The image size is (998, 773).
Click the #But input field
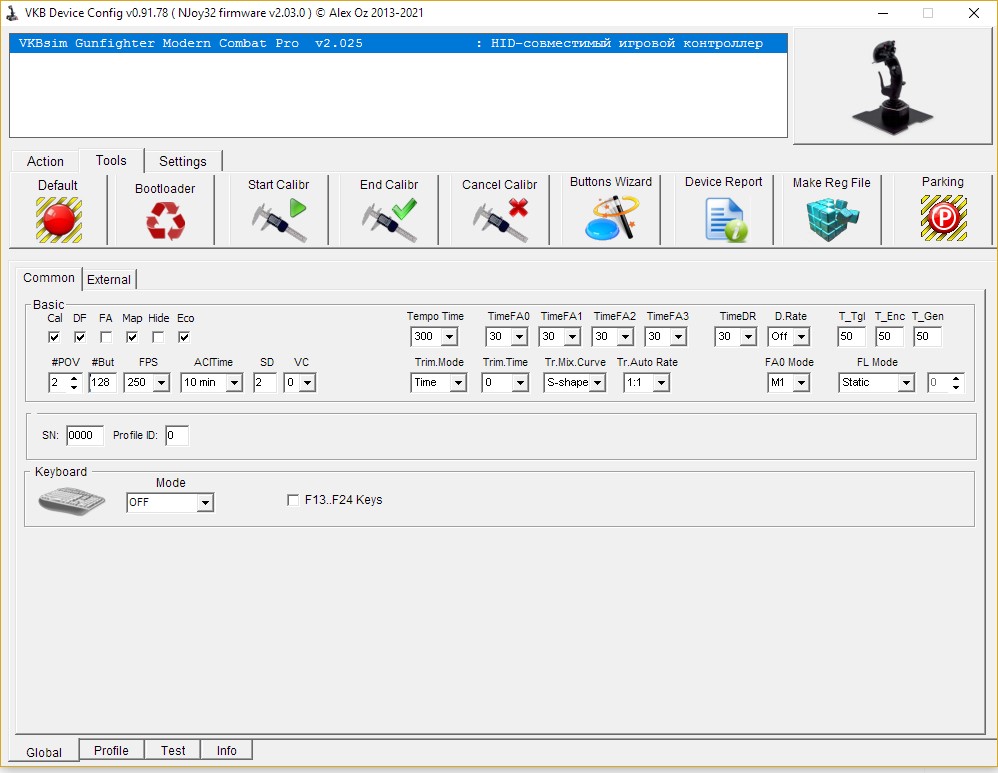(x=102, y=383)
